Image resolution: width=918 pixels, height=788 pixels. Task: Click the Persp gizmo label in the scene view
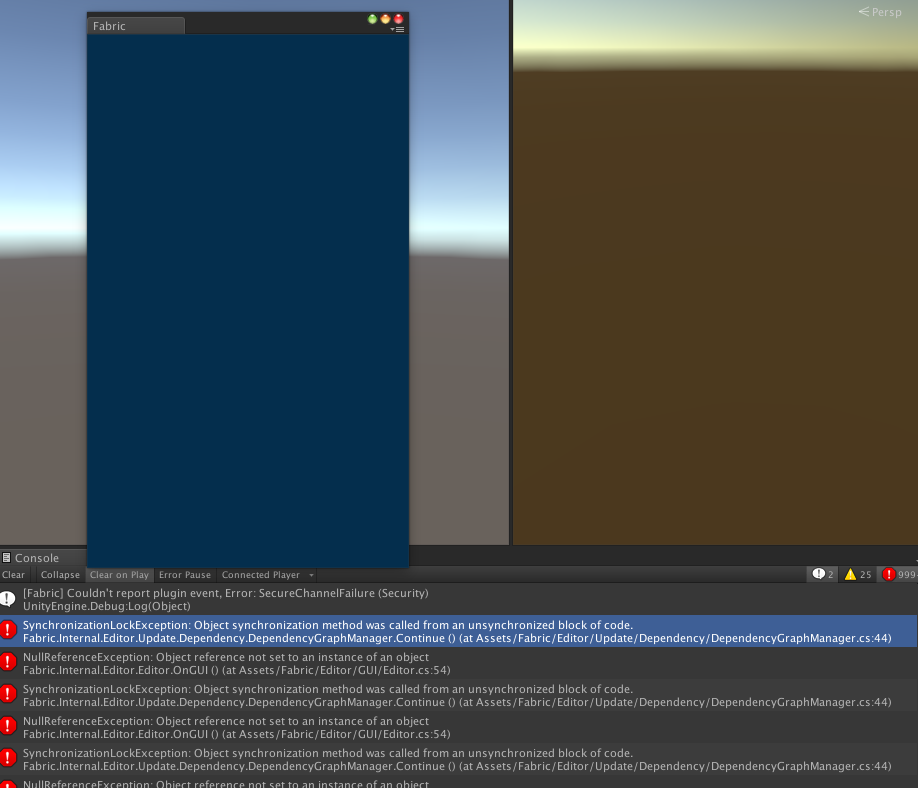click(878, 12)
